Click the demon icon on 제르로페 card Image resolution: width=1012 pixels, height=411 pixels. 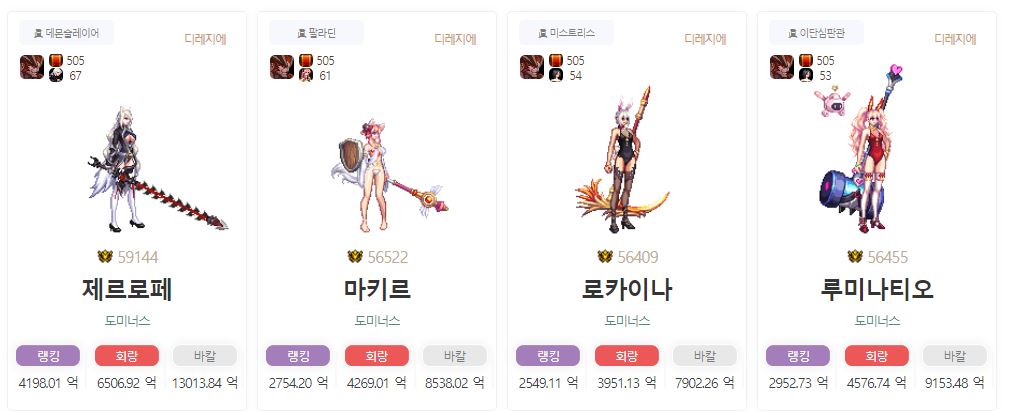[32, 67]
